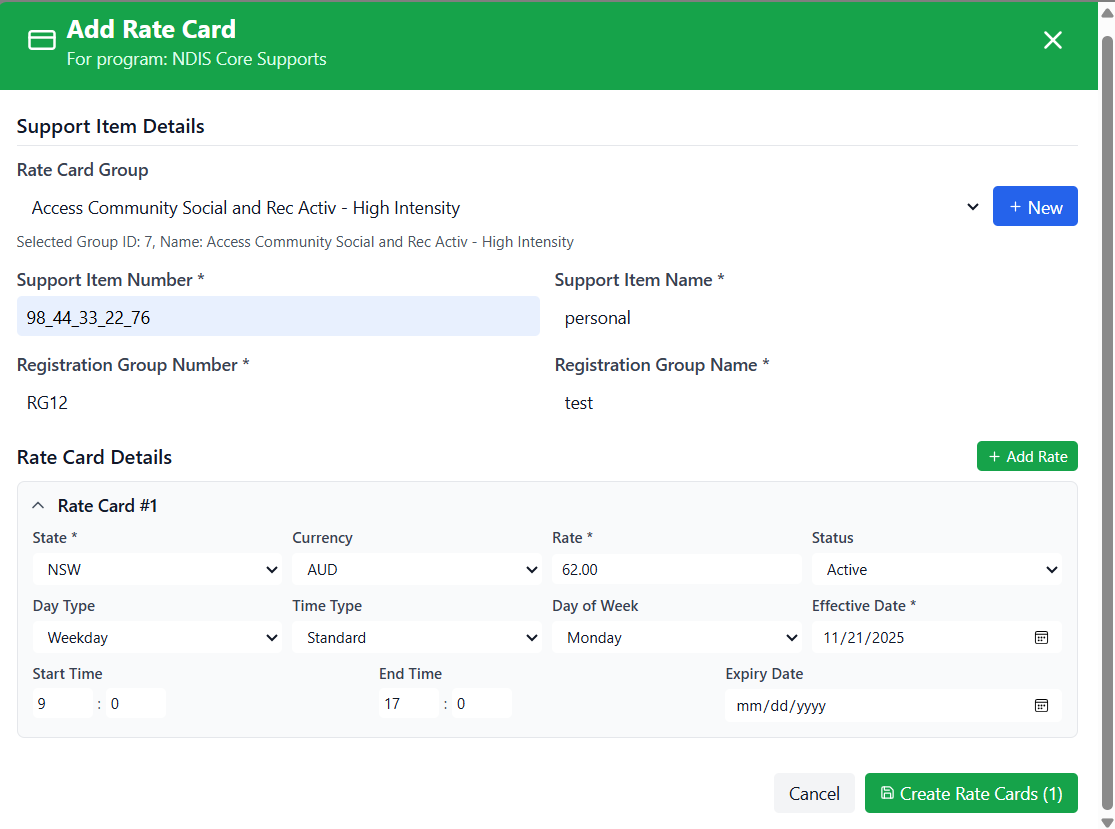Screen dimensions: 1115x829
Task: Expand the Status dropdown showing Active
Action: pyautogui.click(x=936, y=570)
